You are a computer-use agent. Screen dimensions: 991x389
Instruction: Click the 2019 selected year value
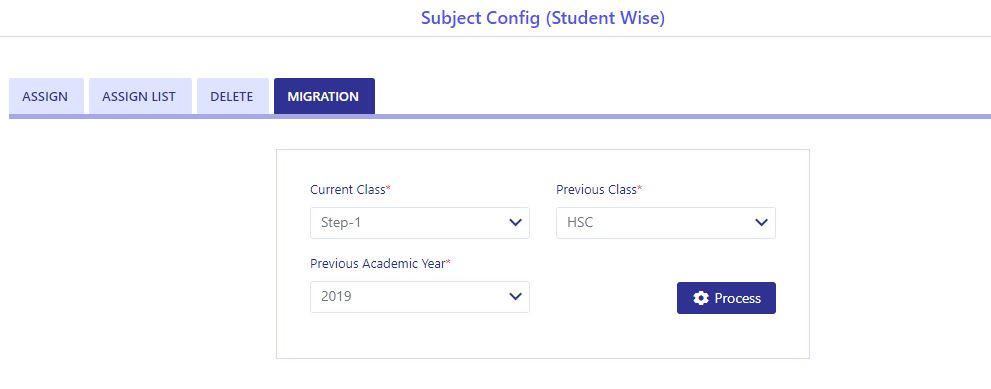coord(336,297)
